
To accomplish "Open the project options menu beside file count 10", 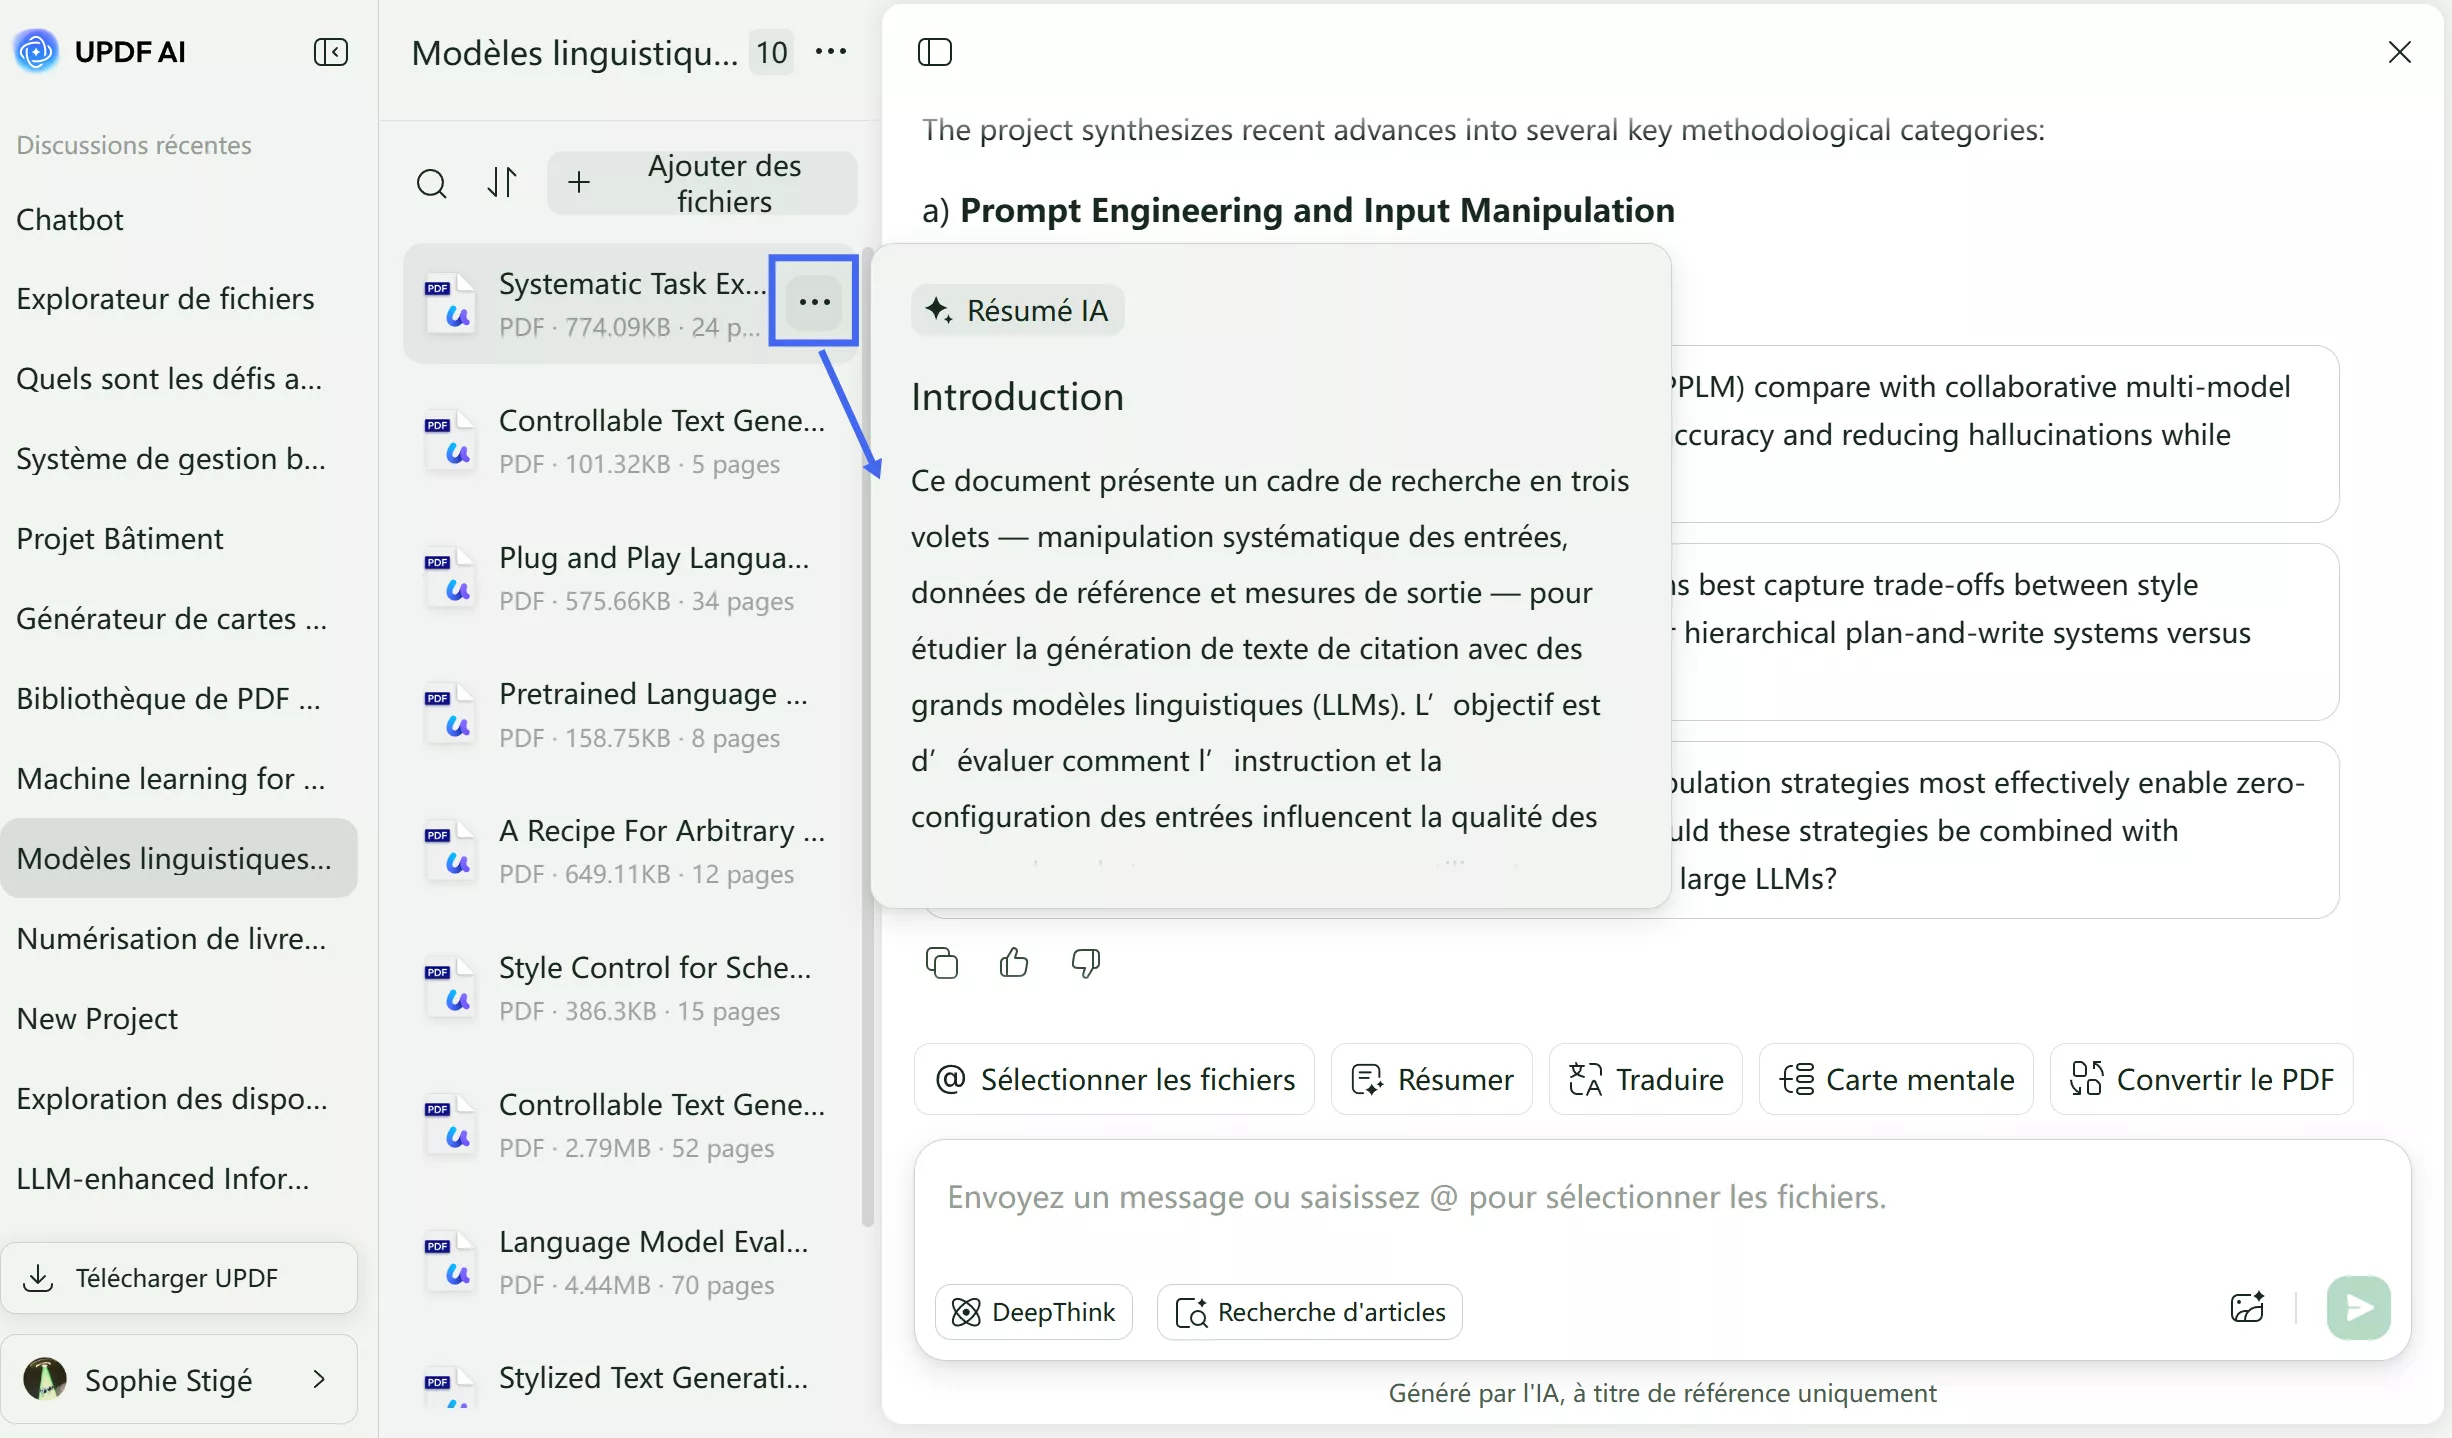I will pos(831,52).
